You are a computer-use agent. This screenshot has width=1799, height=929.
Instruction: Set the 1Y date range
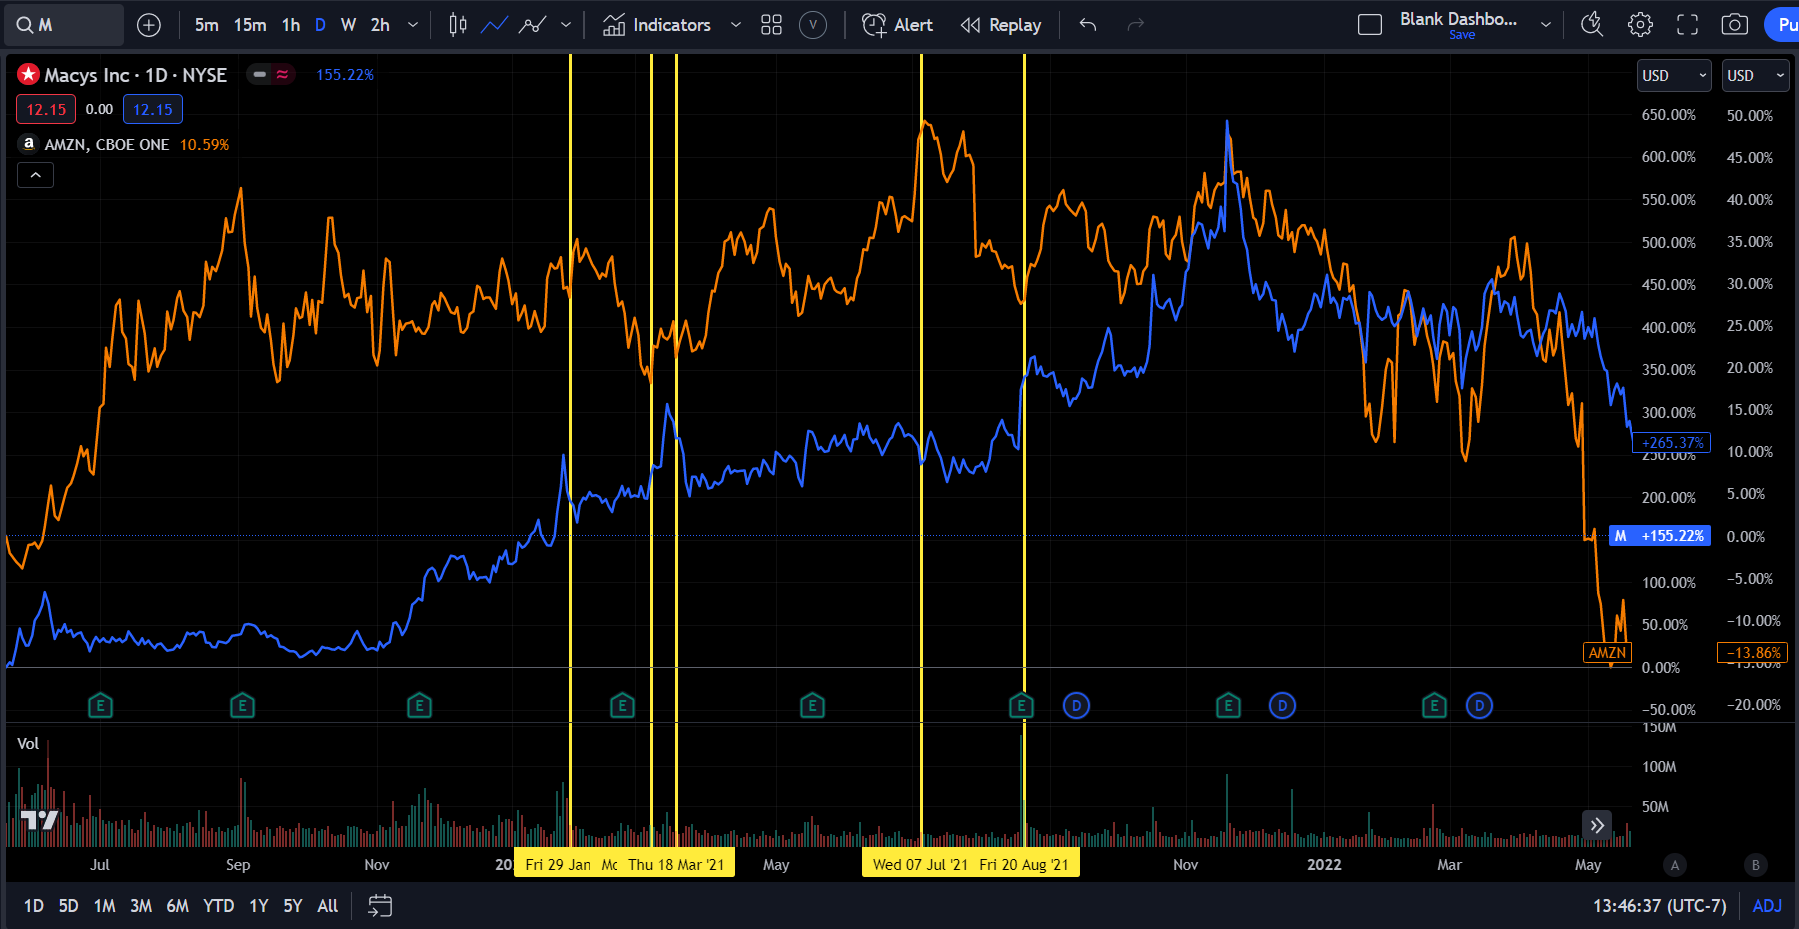coord(259,906)
